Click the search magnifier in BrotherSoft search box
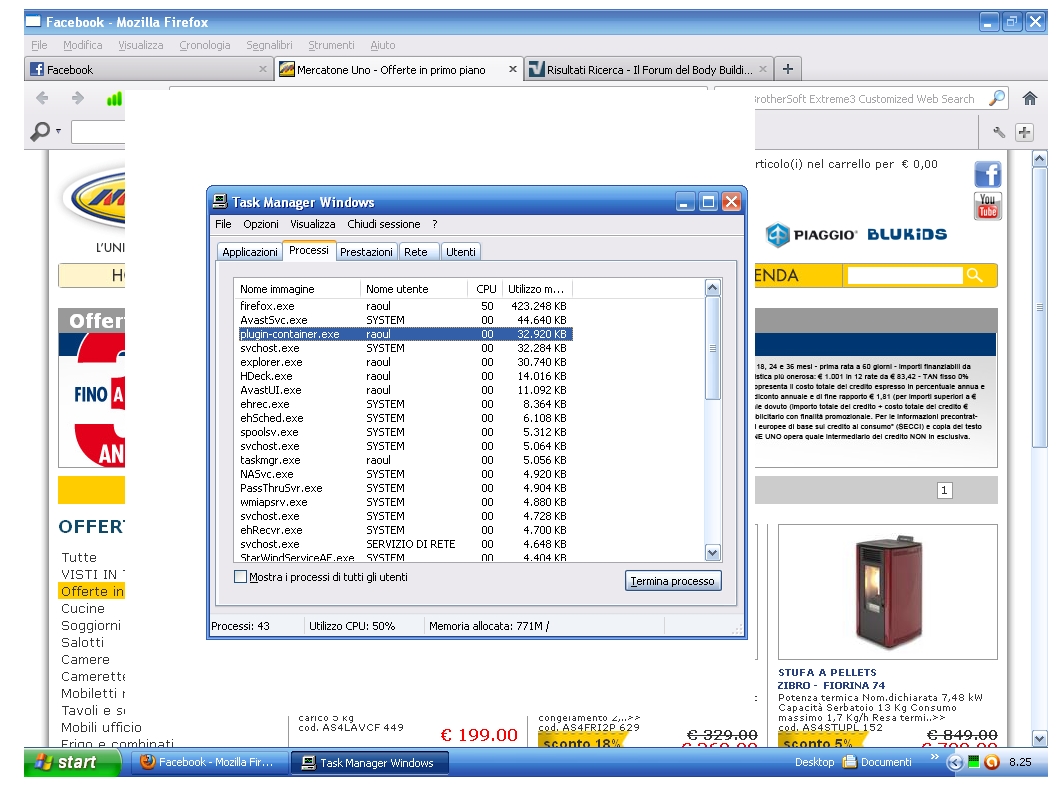The image size is (1060, 793). point(996,98)
